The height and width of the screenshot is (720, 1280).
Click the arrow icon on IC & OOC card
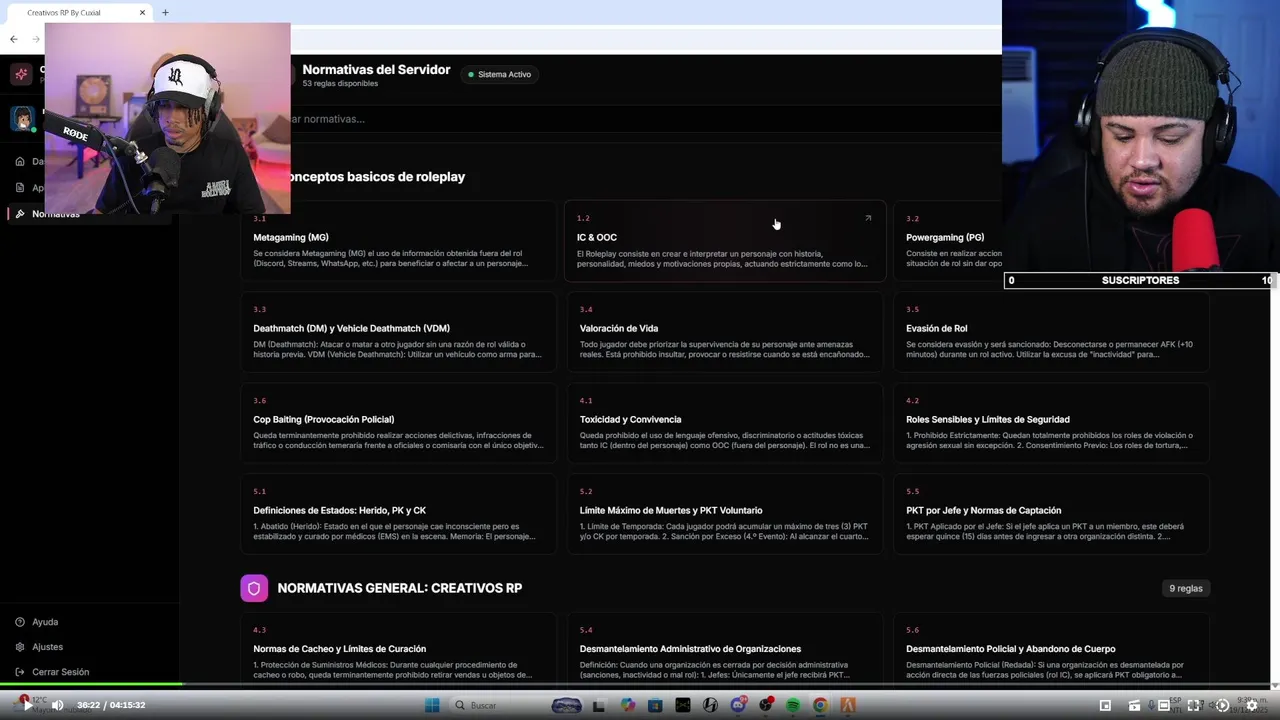tap(868, 218)
